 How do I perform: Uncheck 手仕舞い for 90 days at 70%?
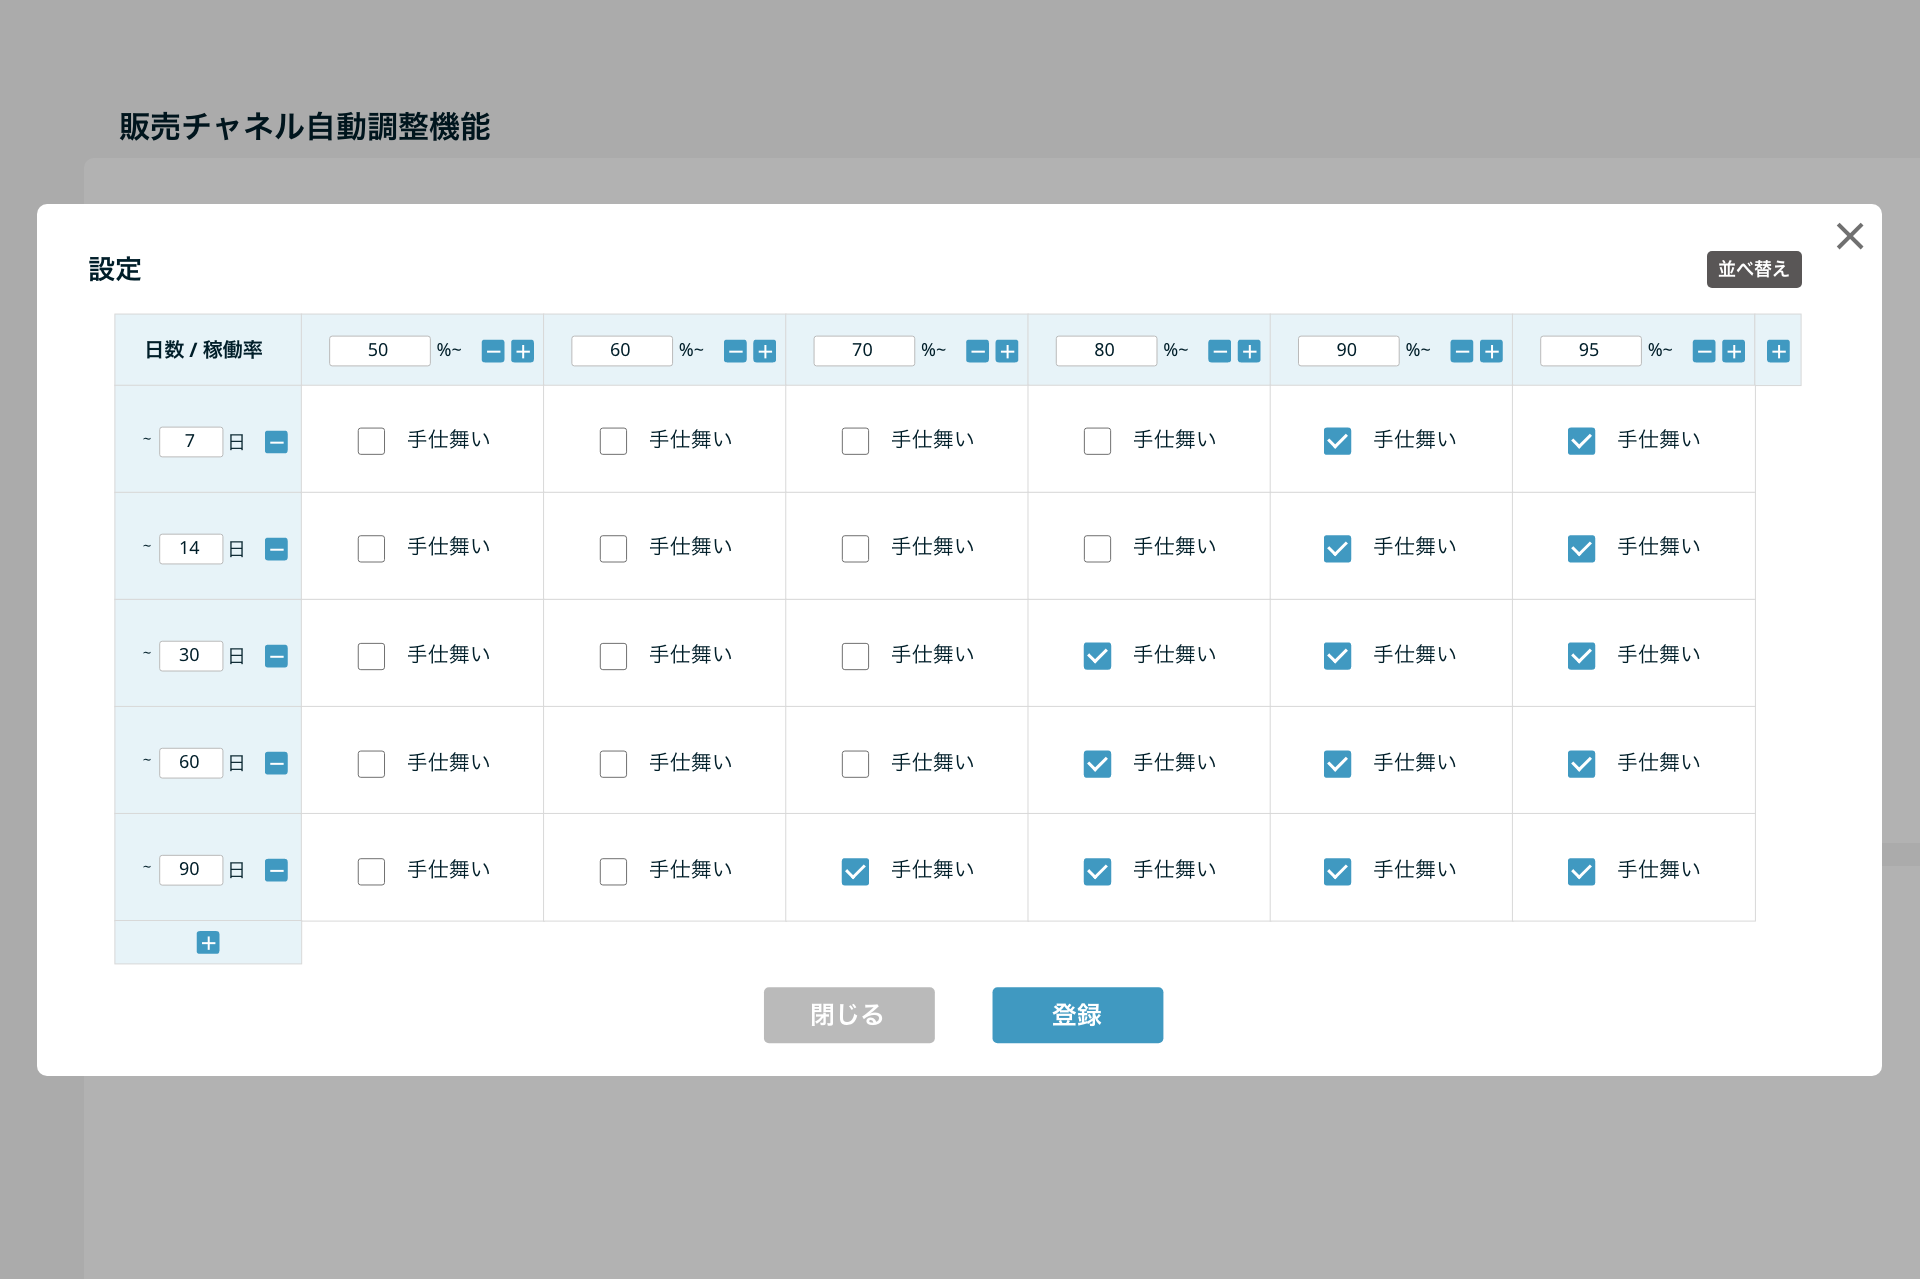(x=855, y=871)
